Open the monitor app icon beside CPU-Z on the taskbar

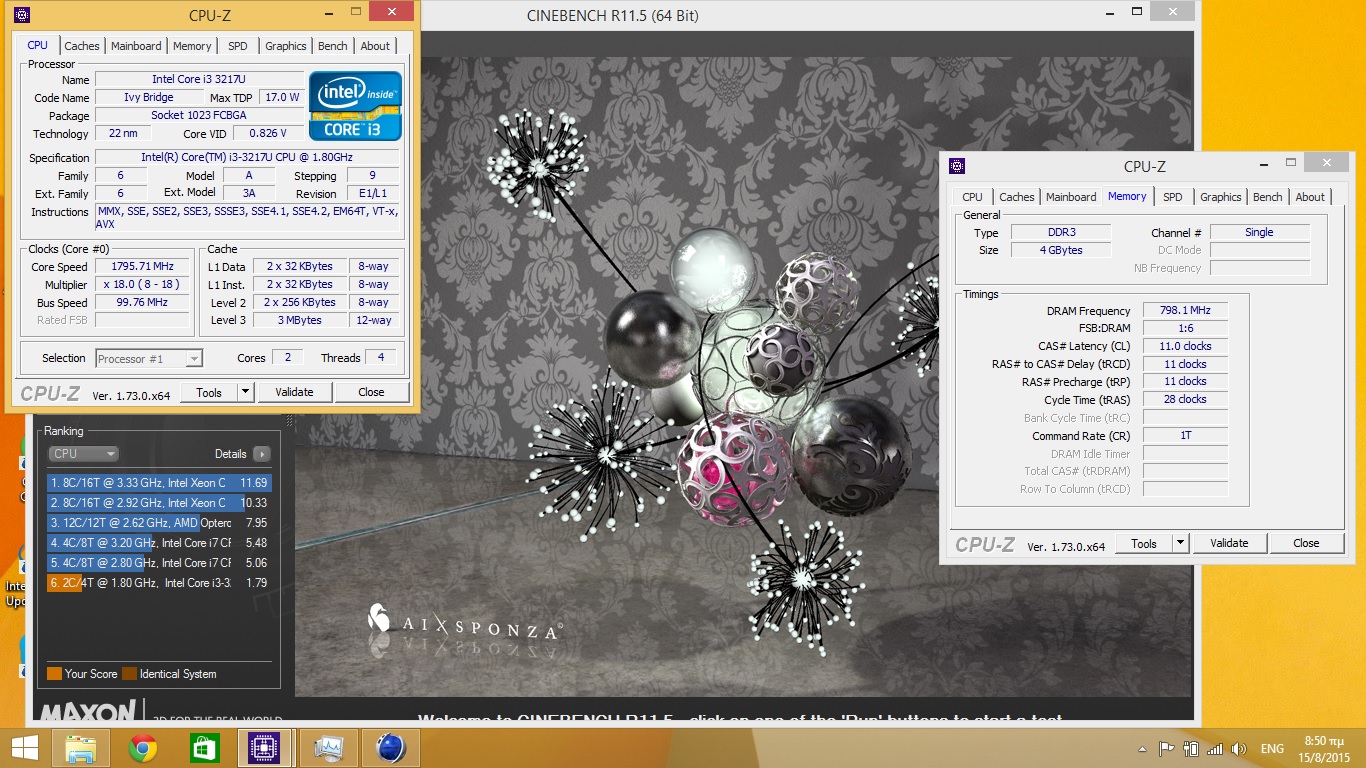328,748
